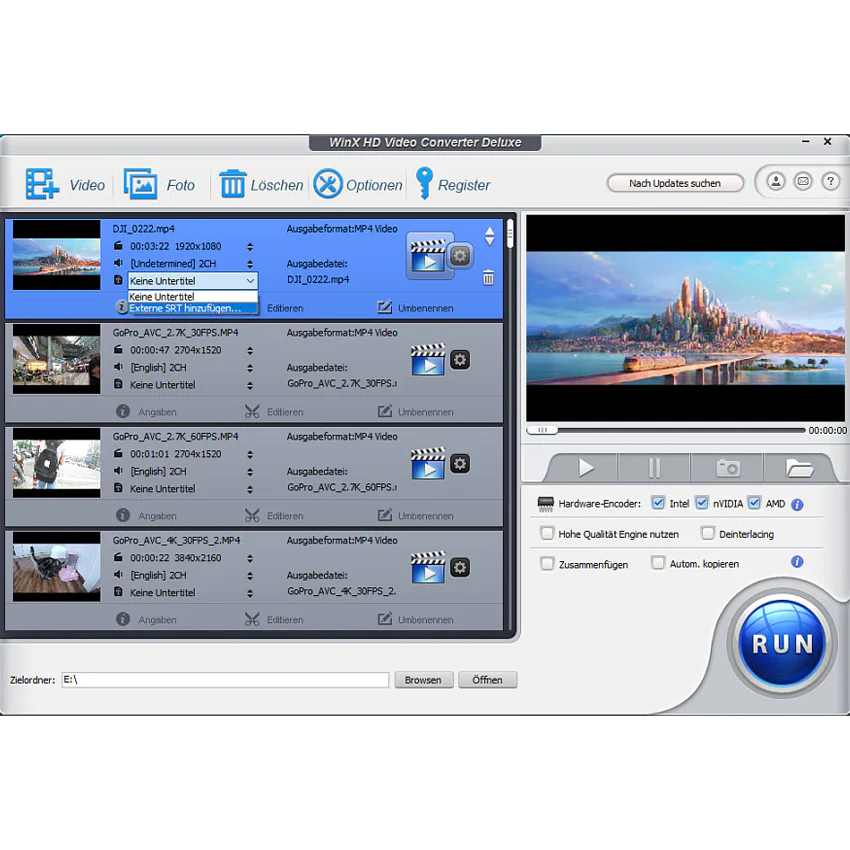Change subtitle stepper for GoPro_AVC_2.7K_30FPS.MP4

250,385
